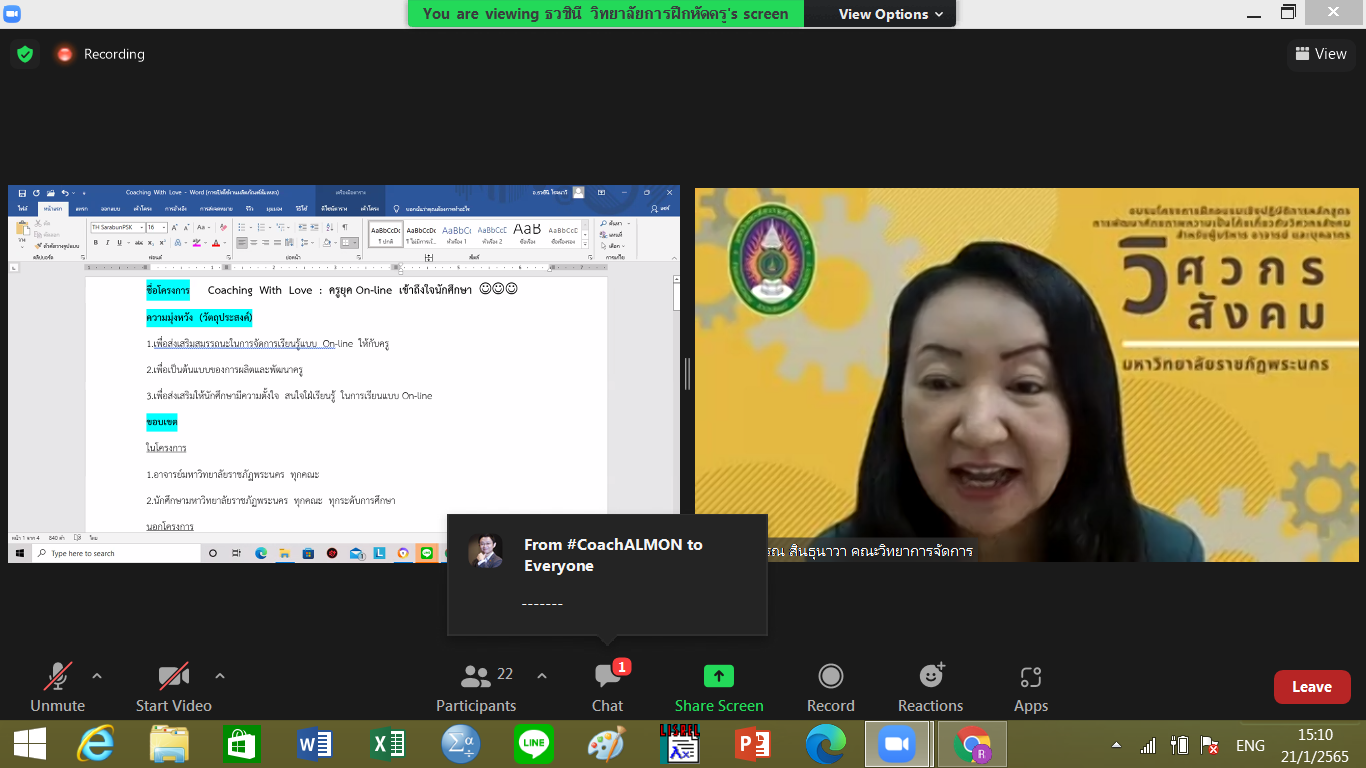Launch the LINE app in the taskbar
Viewport: 1366px width, 768px height.
(x=534, y=745)
